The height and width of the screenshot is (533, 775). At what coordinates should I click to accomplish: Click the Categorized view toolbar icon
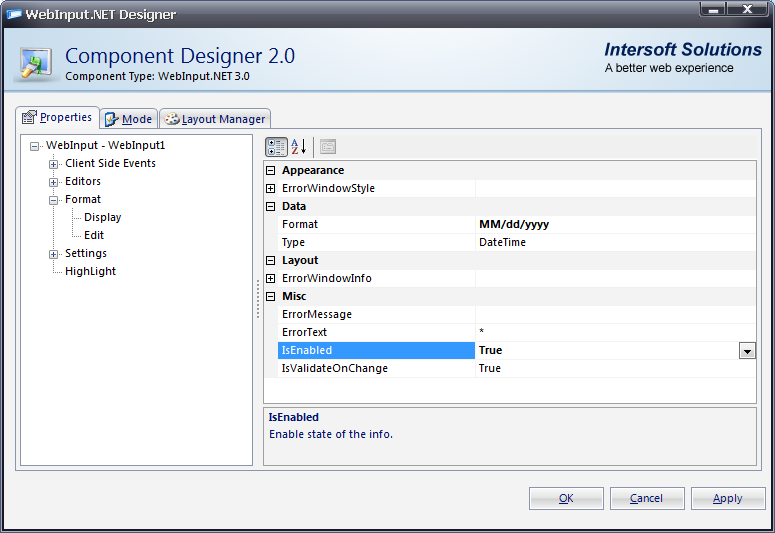point(276,147)
